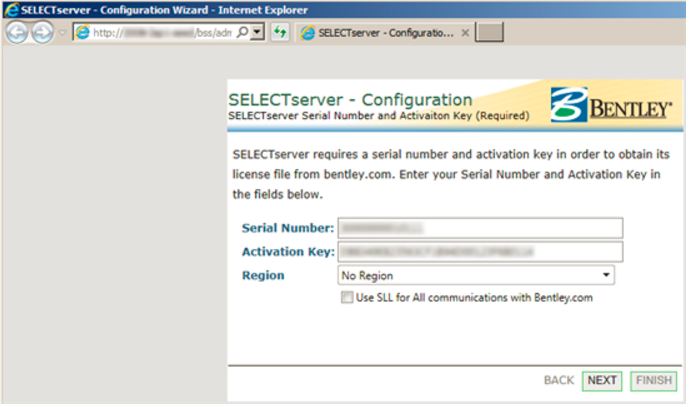Focus the address bar URL field
The width and height of the screenshot is (689, 407).
162,33
